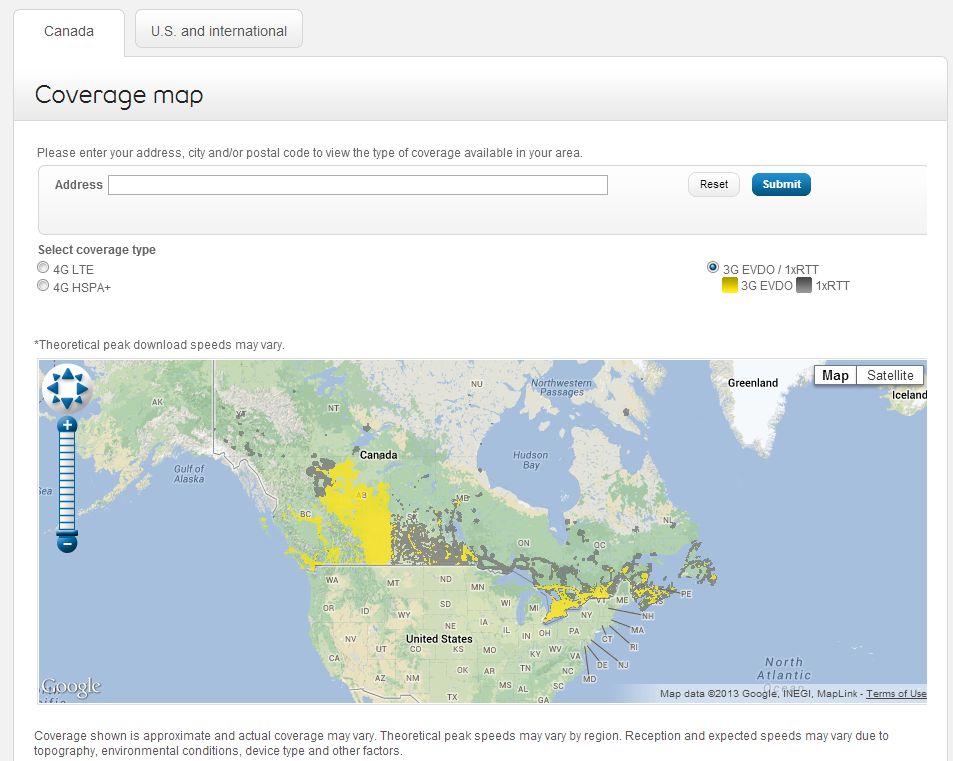Open the Terms of Use link

896,694
